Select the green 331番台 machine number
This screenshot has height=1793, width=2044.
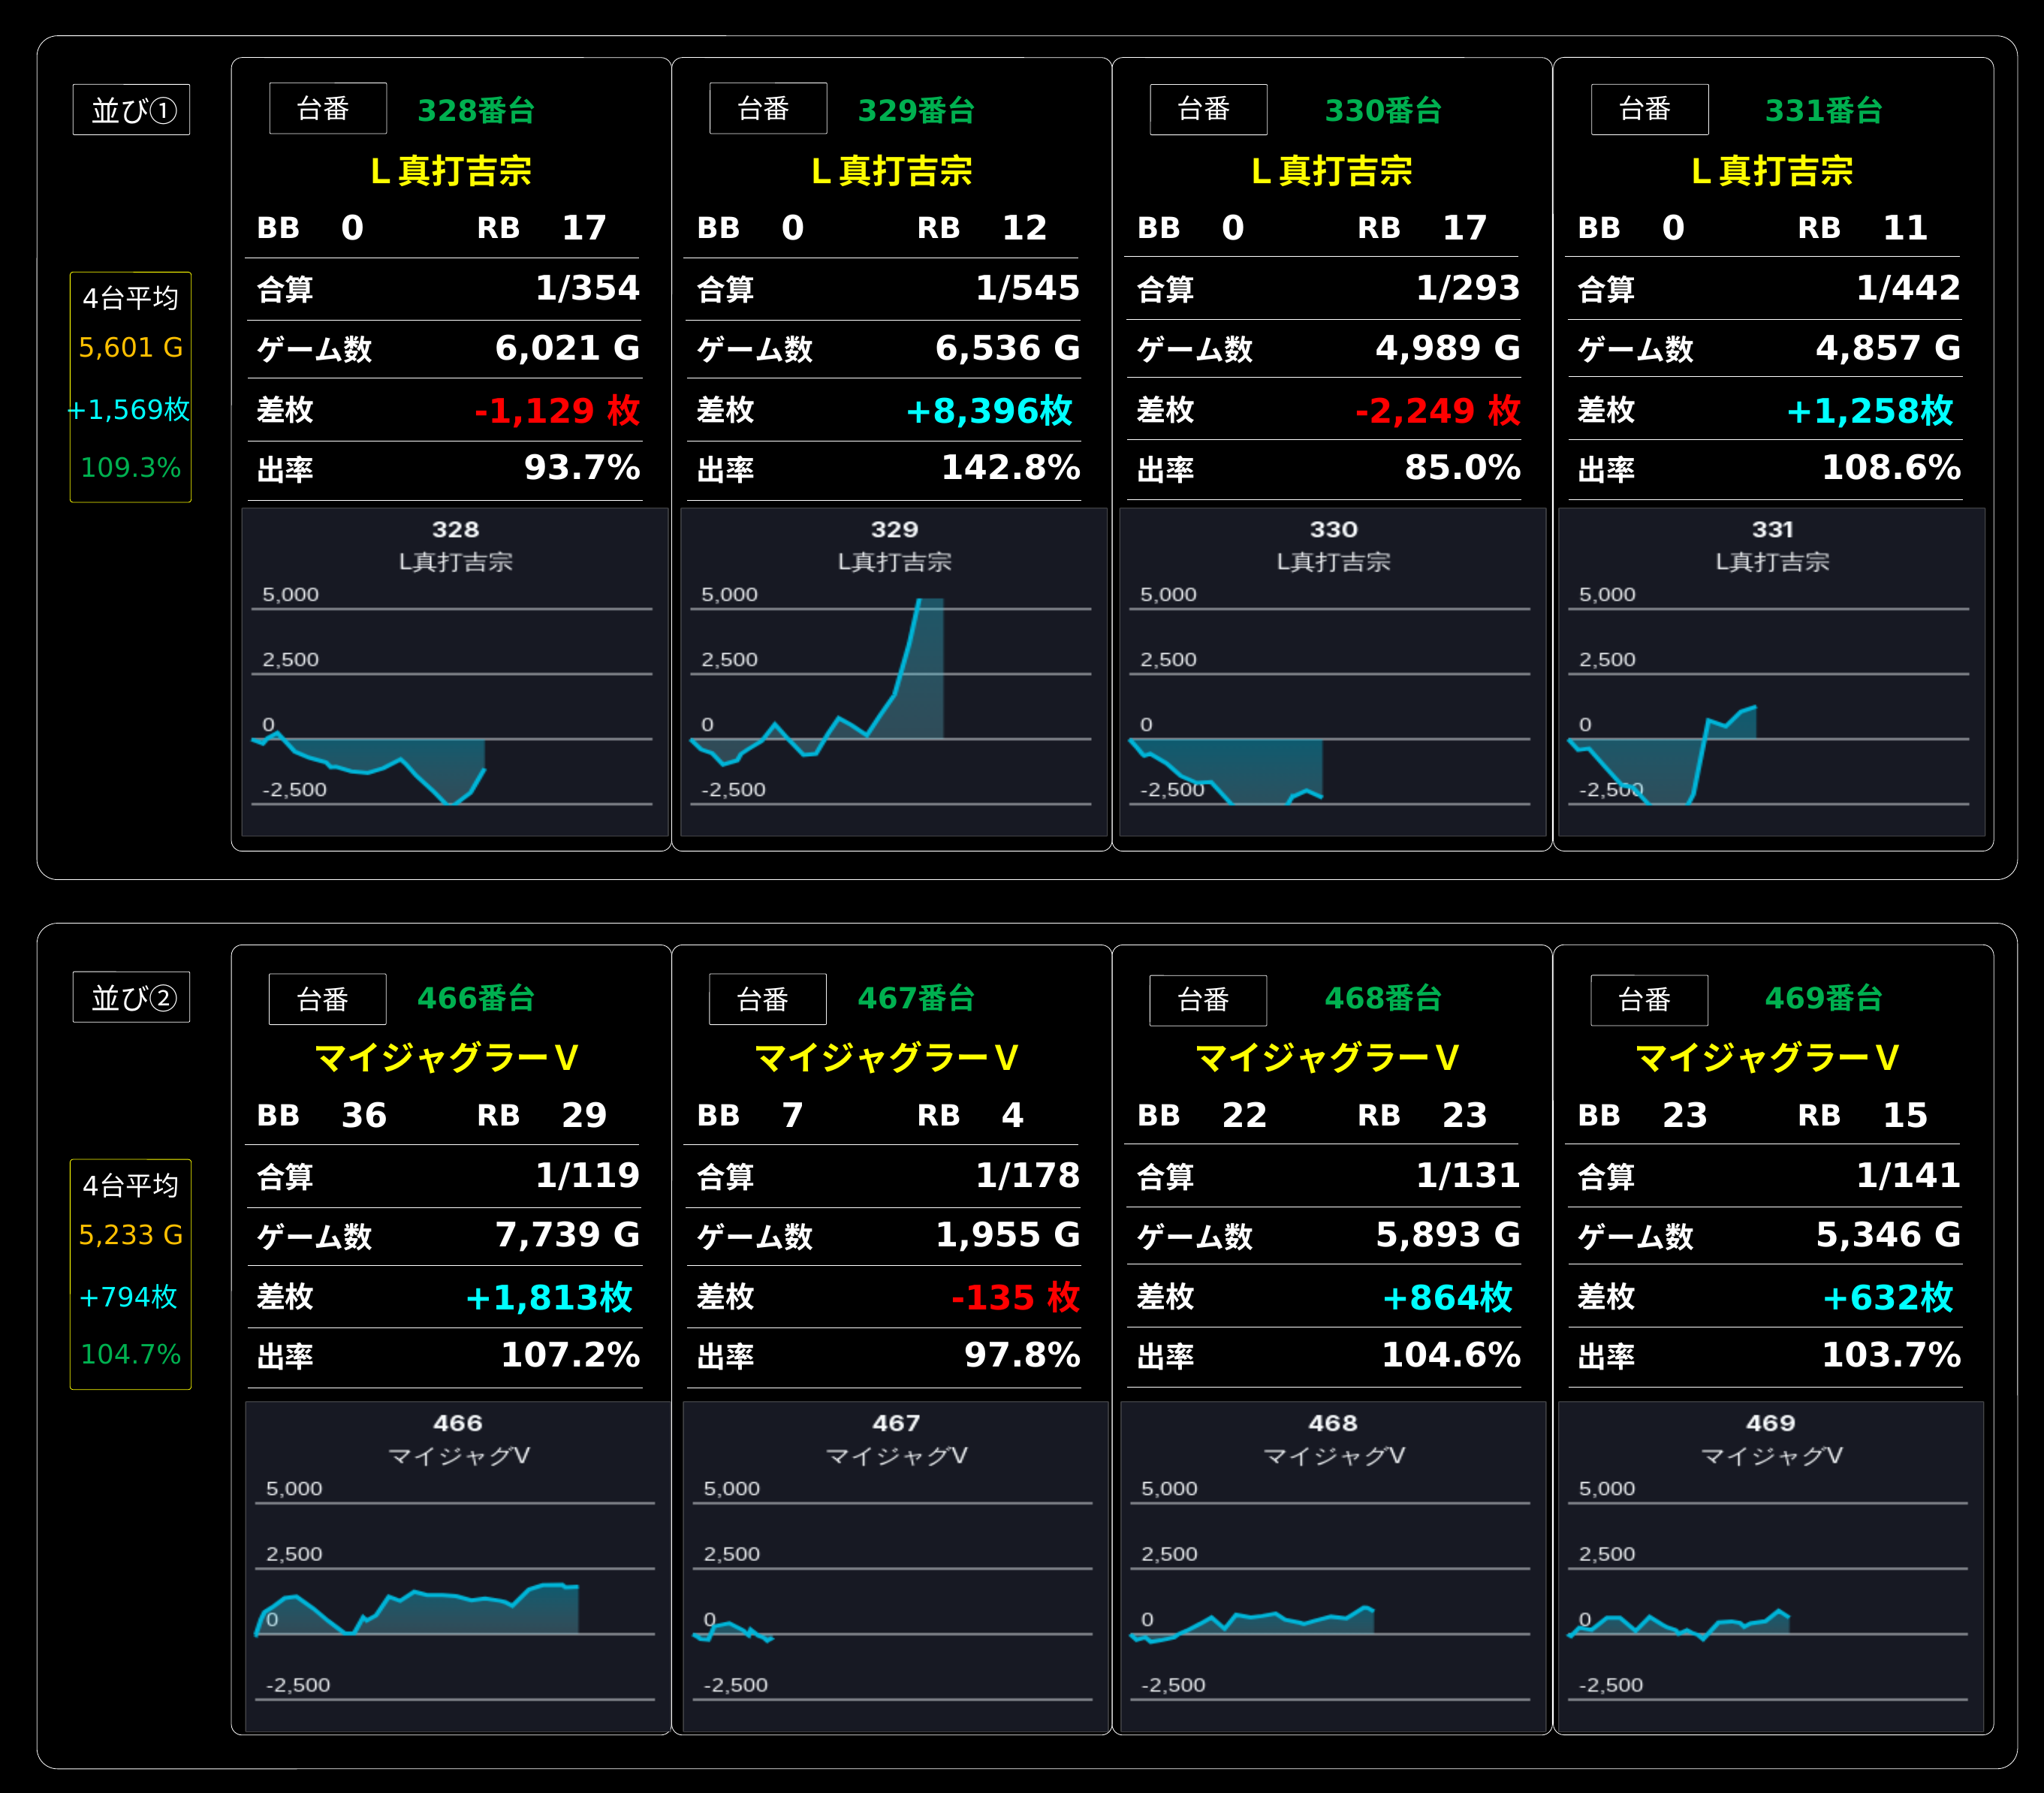[1824, 110]
